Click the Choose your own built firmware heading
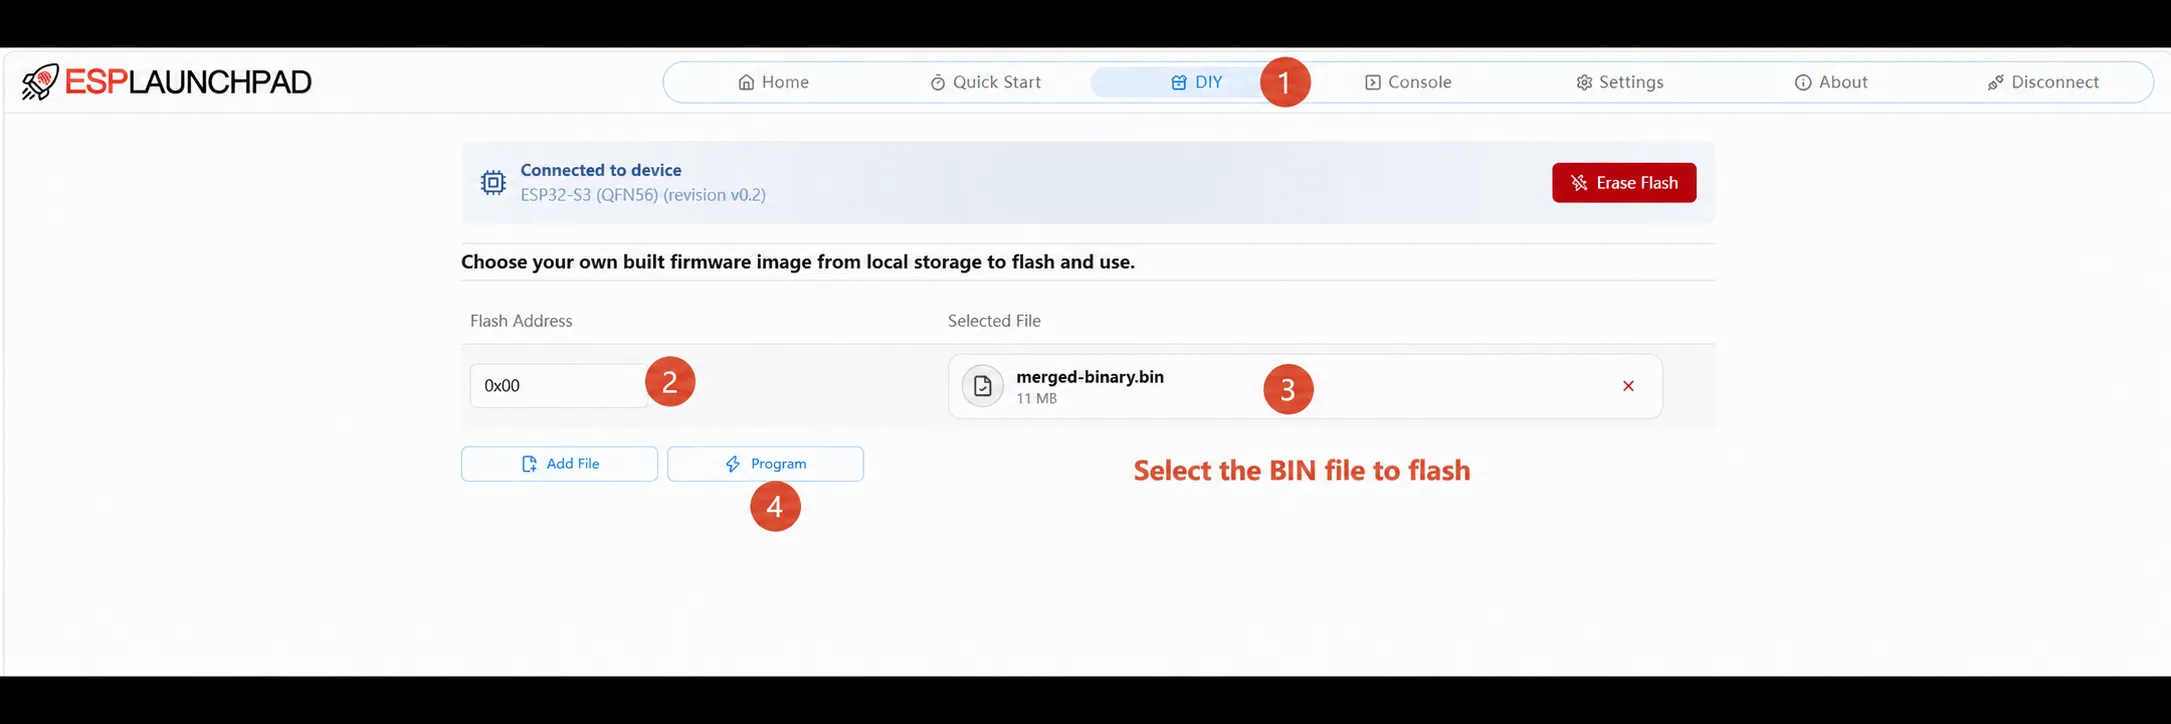 pyautogui.click(x=798, y=262)
